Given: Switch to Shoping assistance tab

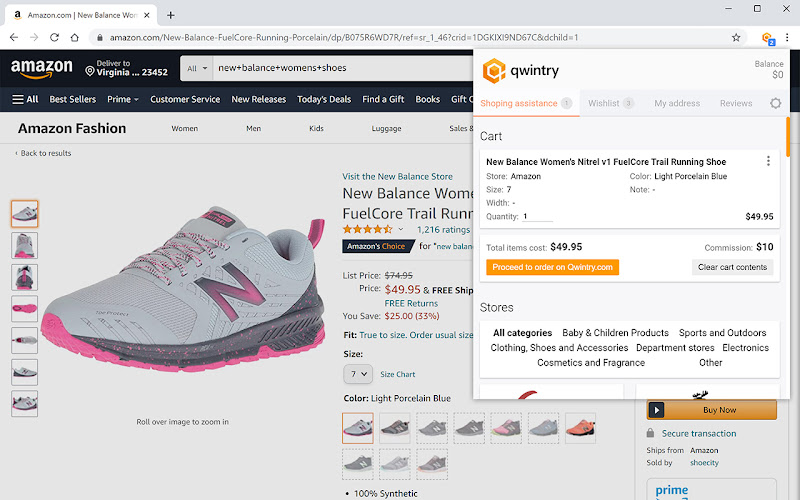Looking at the screenshot, I should [526, 103].
